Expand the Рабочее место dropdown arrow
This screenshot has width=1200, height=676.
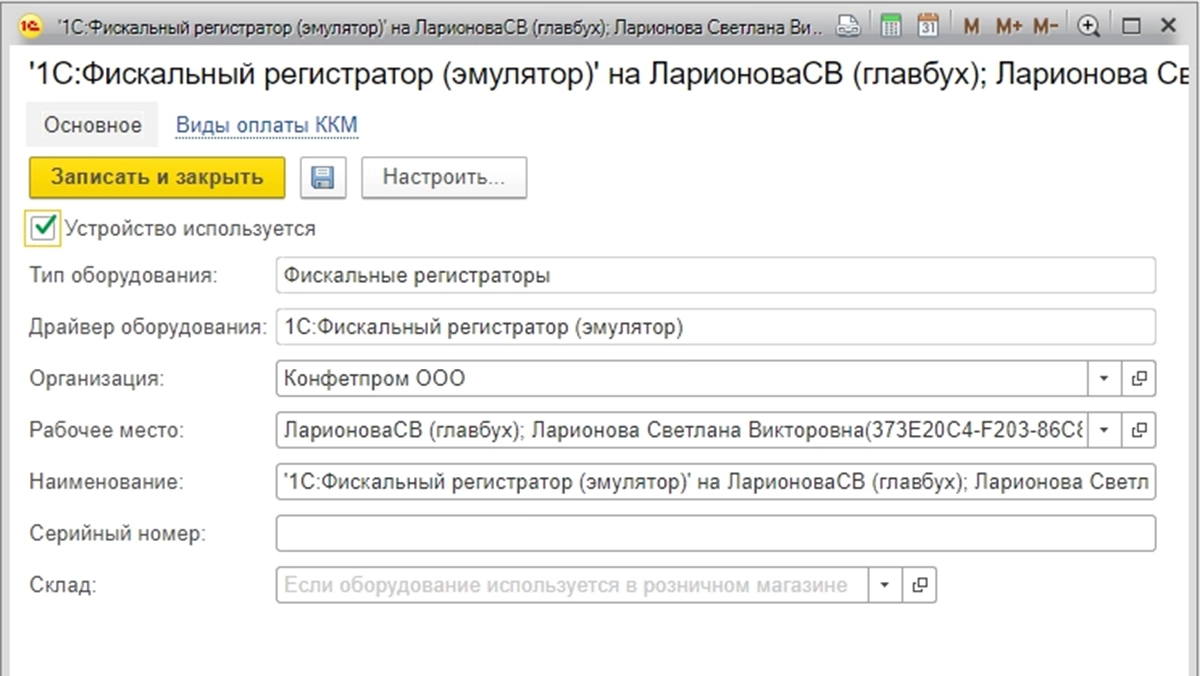[1104, 431]
